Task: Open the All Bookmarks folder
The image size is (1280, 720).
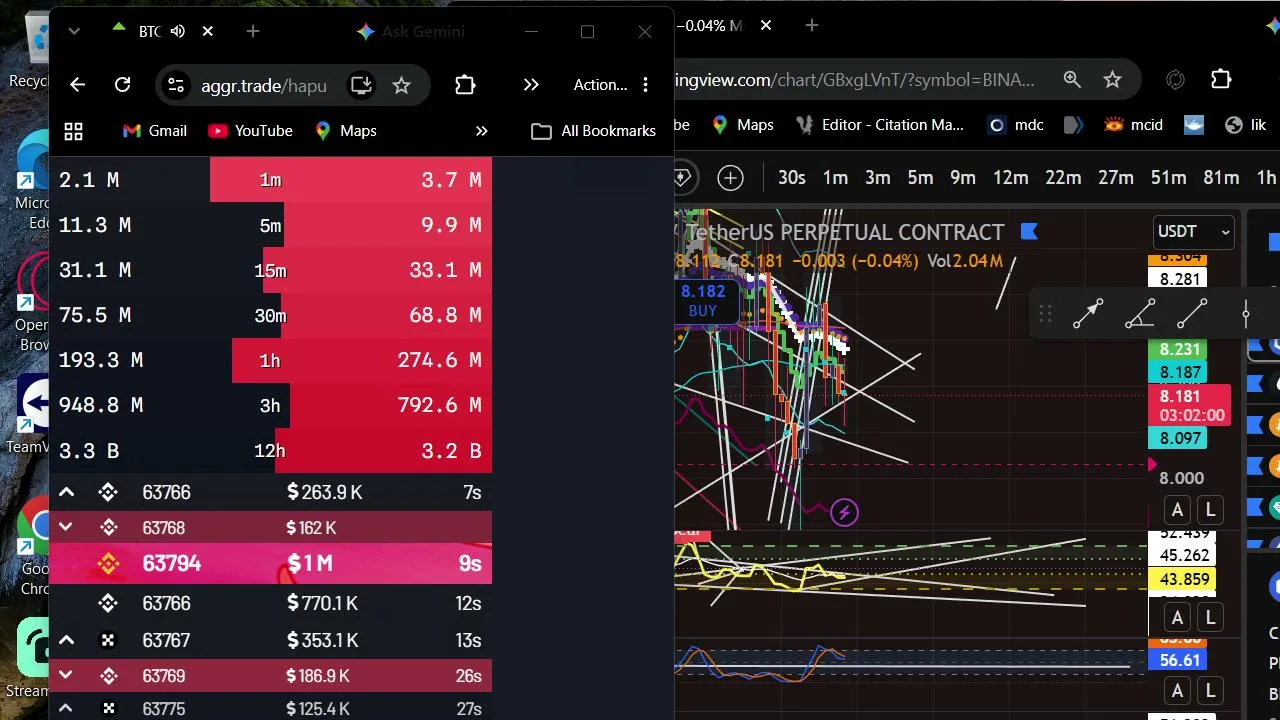Action: coord(593,131)
